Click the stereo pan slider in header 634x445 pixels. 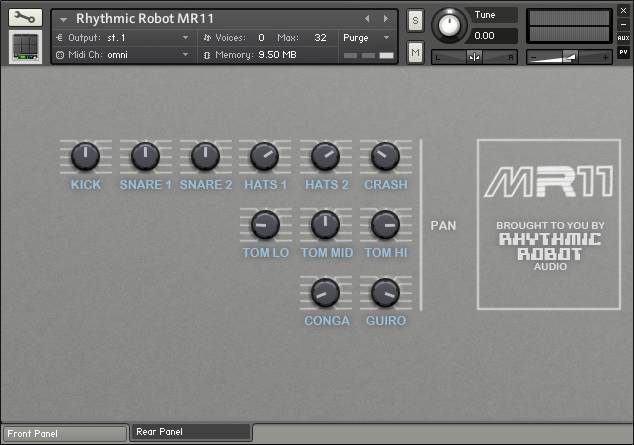click(474, 57)
